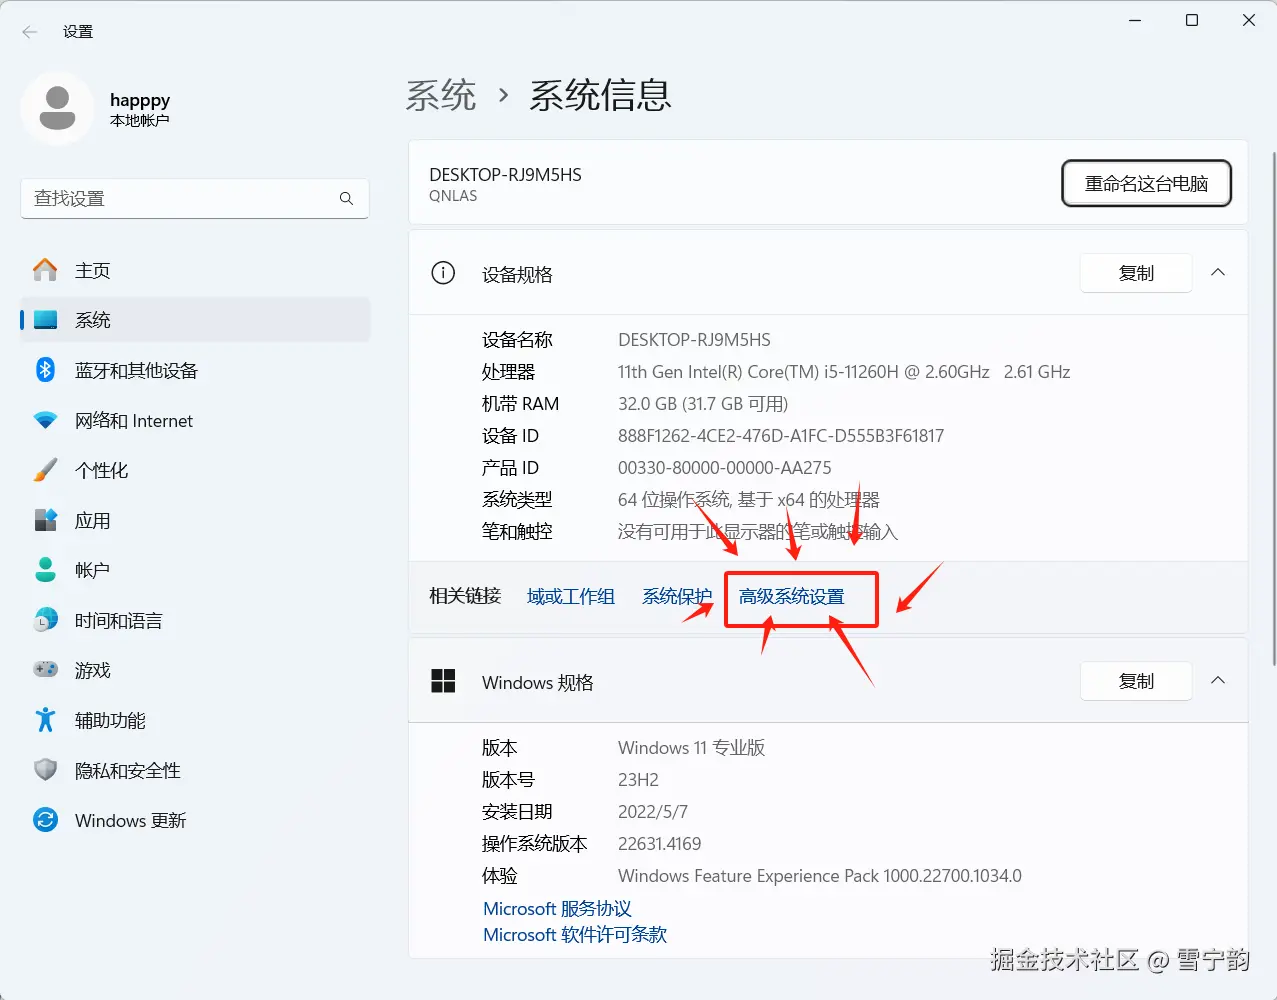This screenshot has height=1000, width=1277.
Task: Open the 高级系统设置 link
Action: [x=792, y=597]
